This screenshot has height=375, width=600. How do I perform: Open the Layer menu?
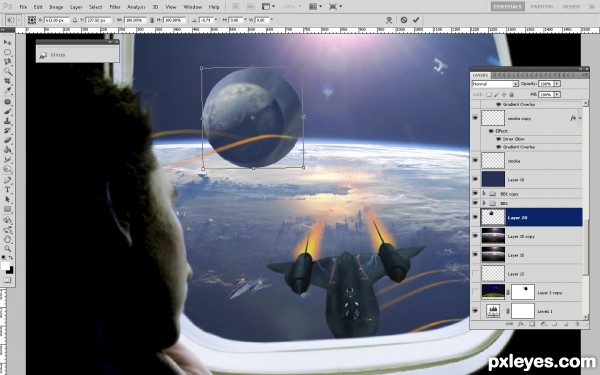coord(76,7)
